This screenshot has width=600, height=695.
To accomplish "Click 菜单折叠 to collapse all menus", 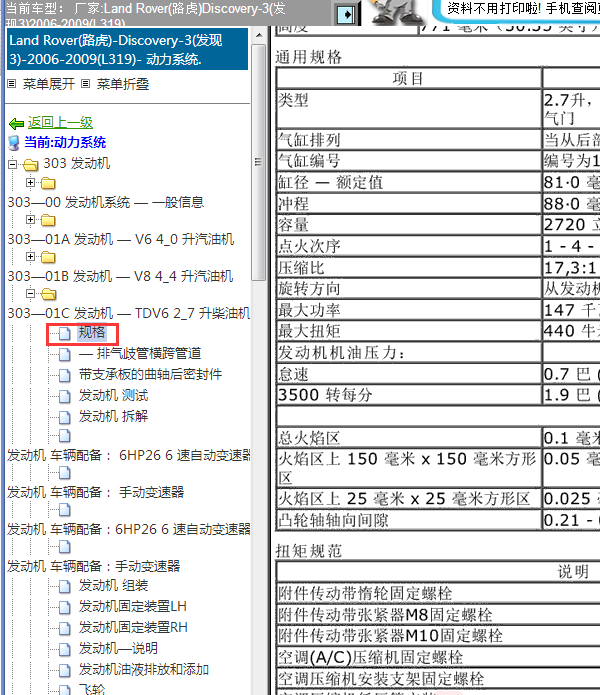I will tap(123, 84).
